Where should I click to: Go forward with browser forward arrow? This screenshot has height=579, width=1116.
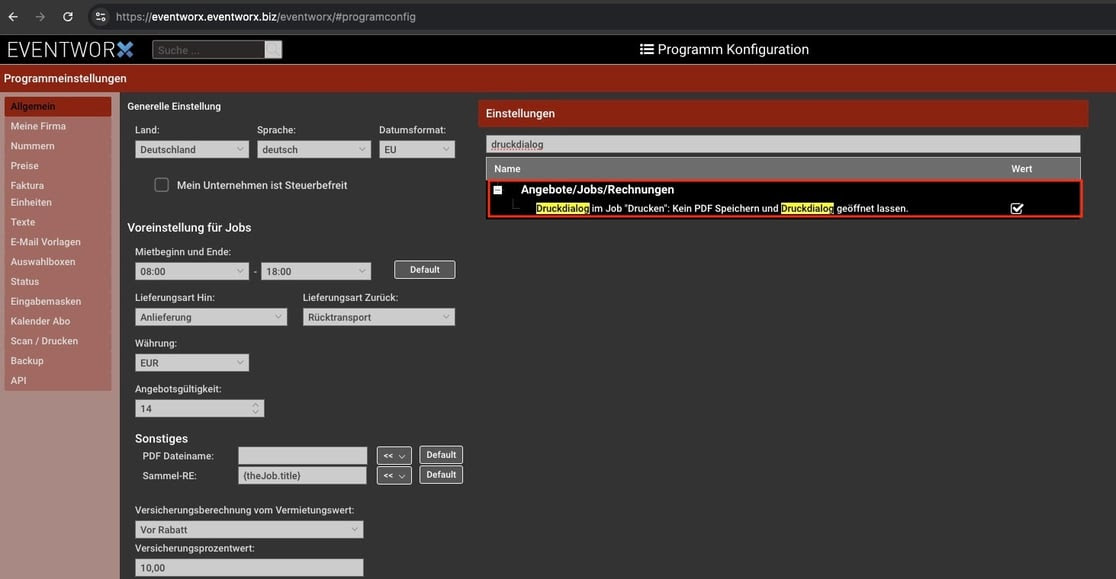40,16
